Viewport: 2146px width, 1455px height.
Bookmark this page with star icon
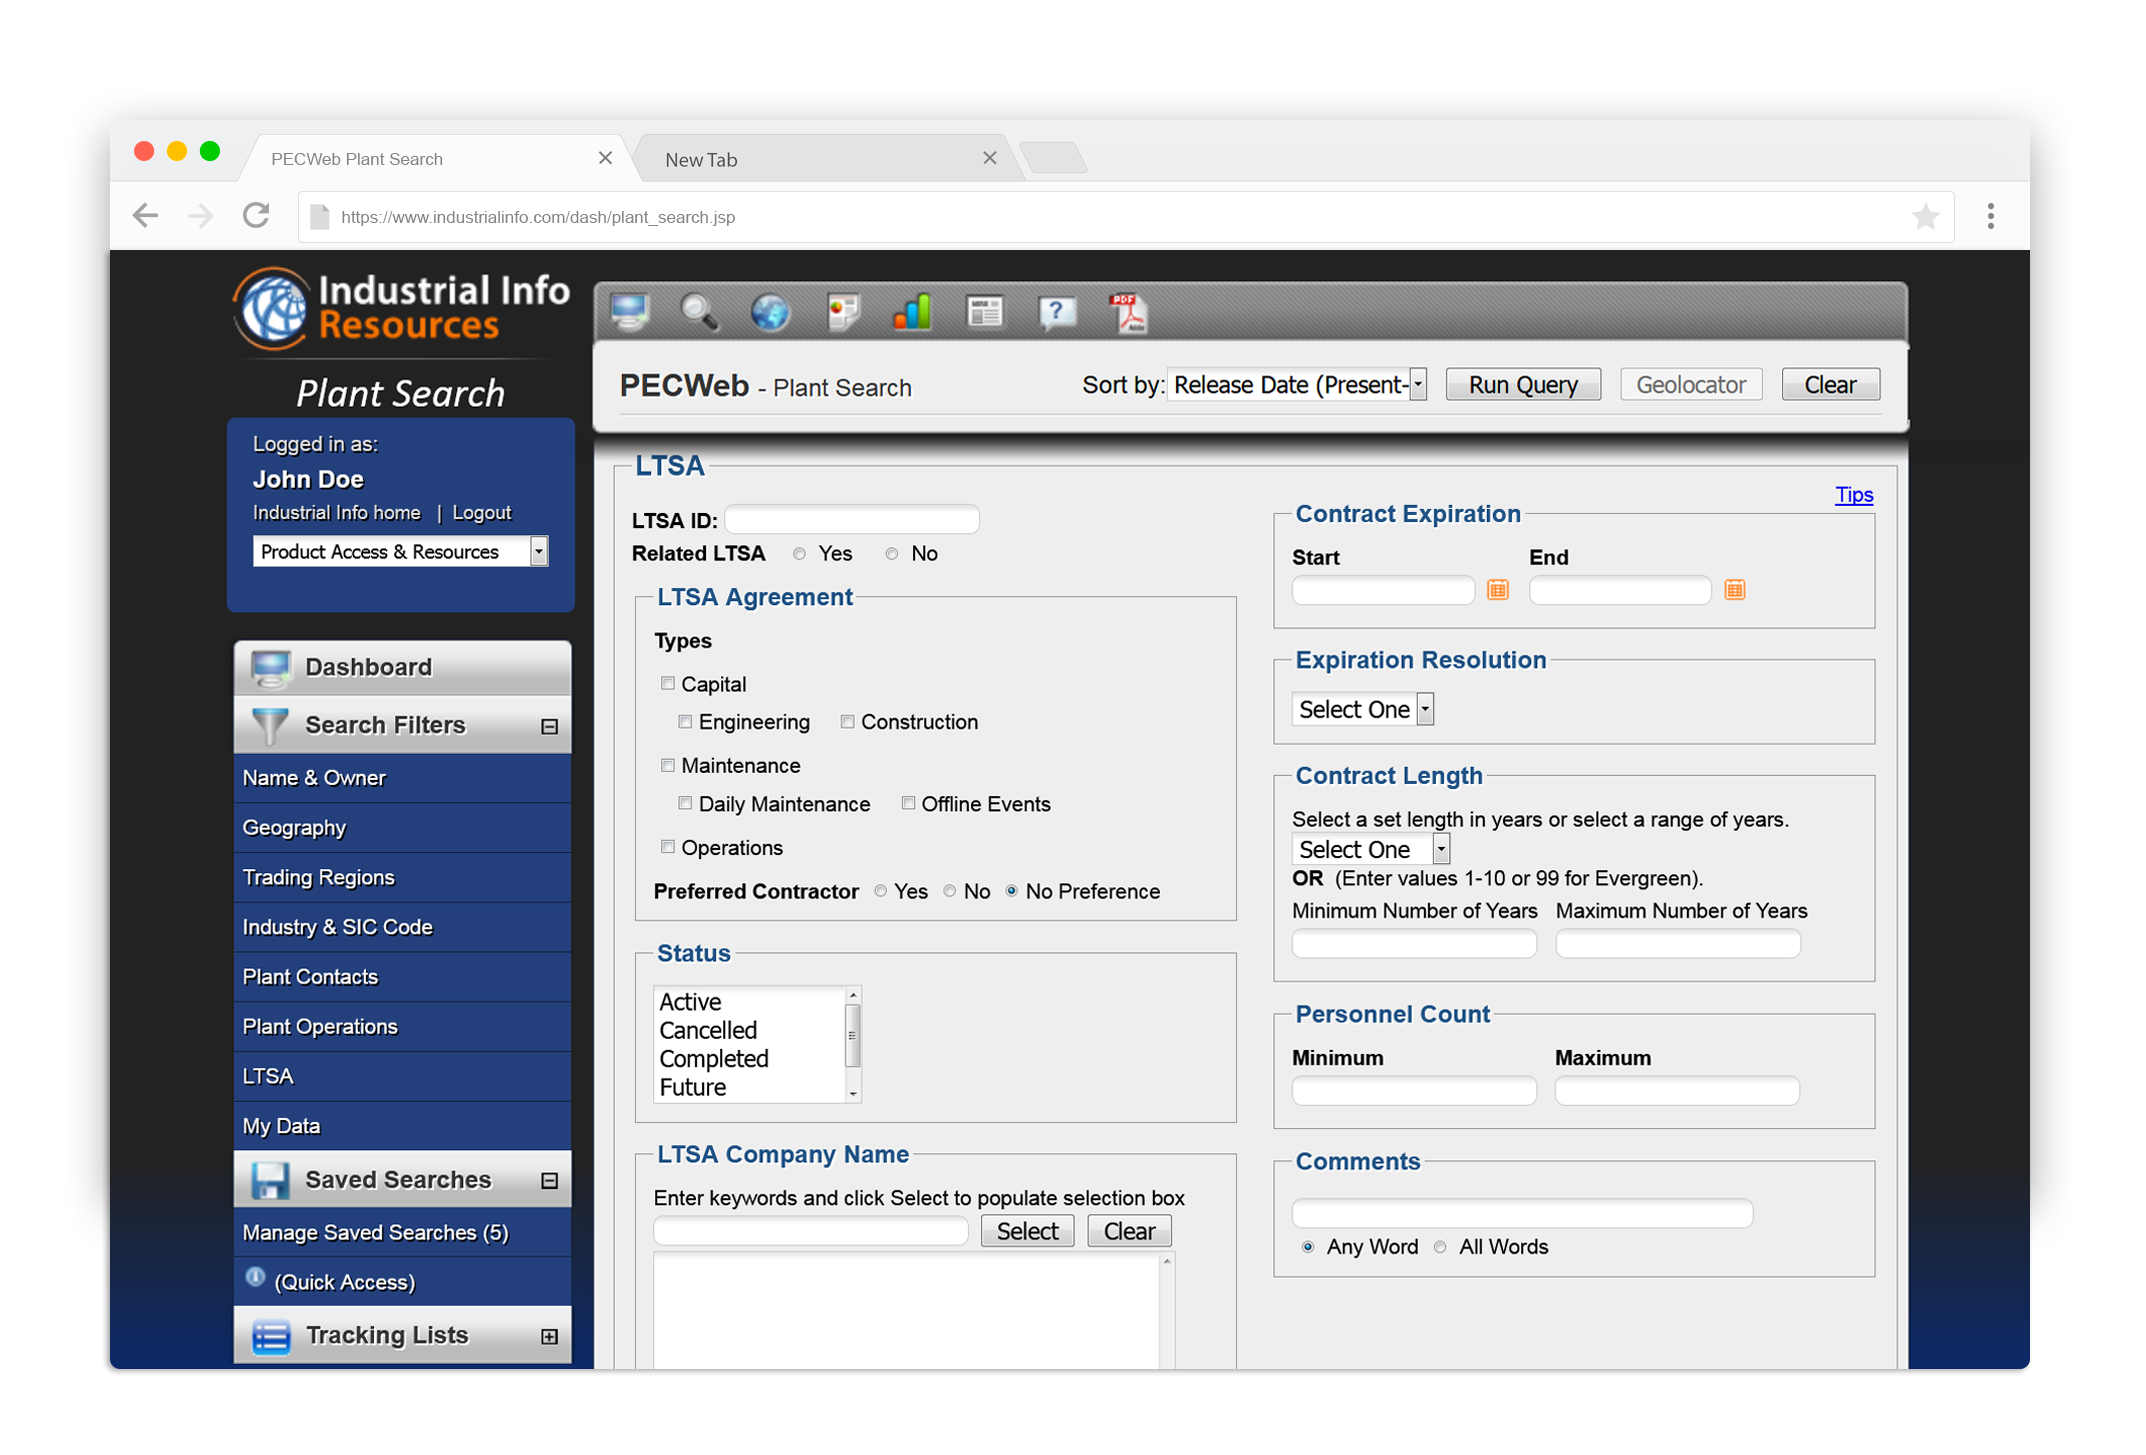(1925, 216)
